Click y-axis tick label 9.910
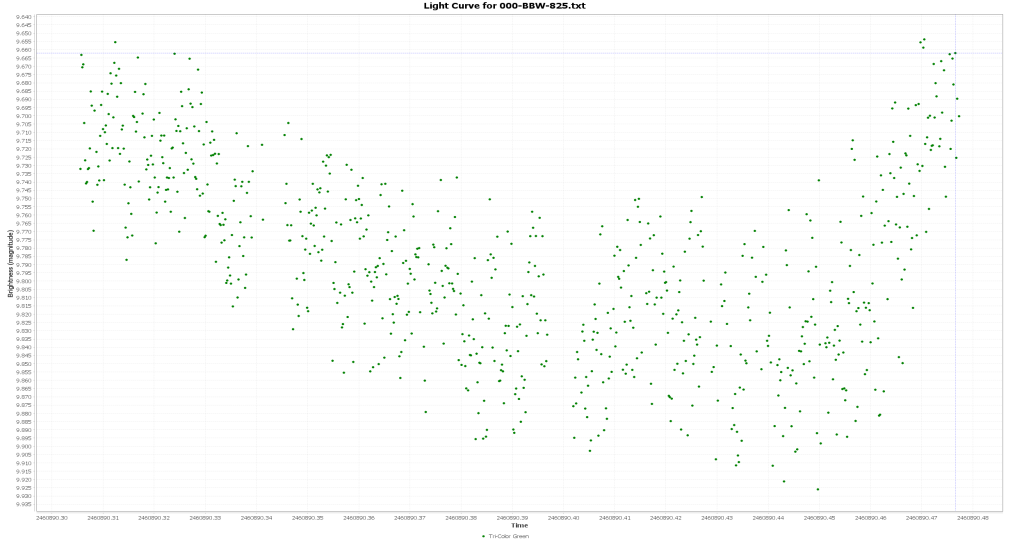The height and width of the screenshot is (541, 1024). (23, 463)
